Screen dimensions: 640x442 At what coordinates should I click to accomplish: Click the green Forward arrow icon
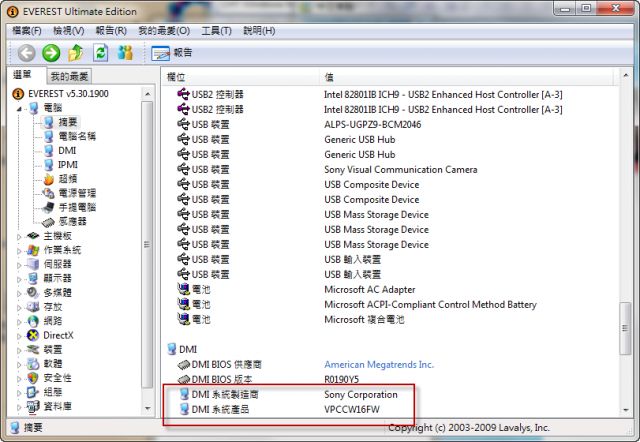pyautogui.click(x=51, y=53)
